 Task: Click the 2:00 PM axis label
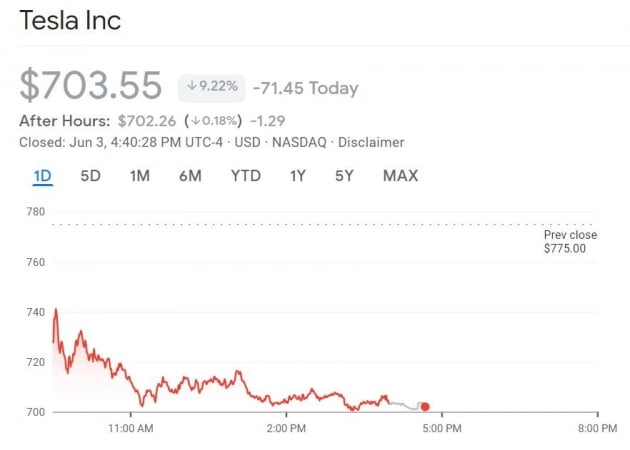pyautogui.click(x=286, y=429)
